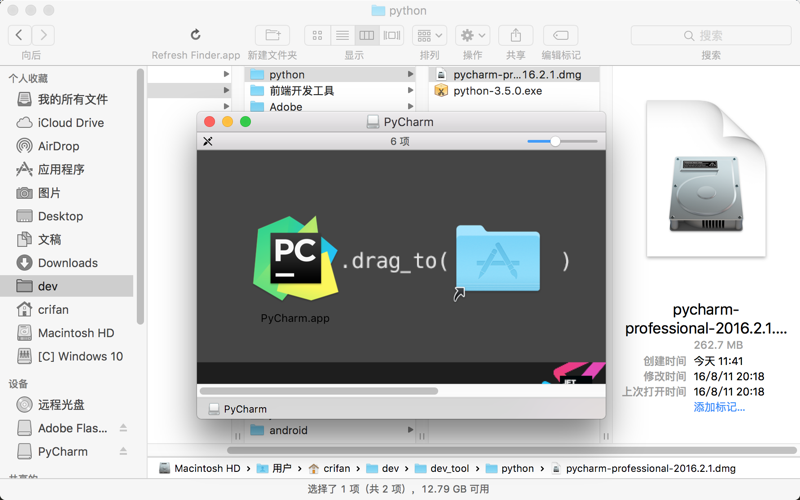Open crifan home folder in sidebar
The height and width of the screenshot is (500, 800).
66,310
